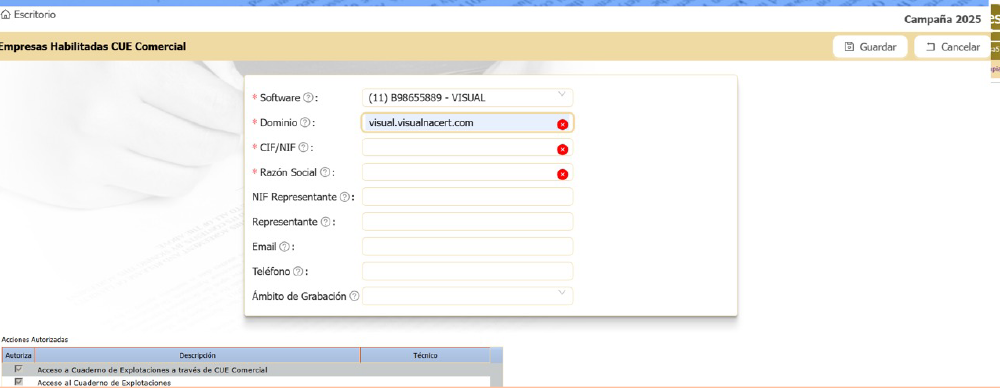This screenshot has width=1000, height=388.
Task: Focus the Razón Social input field
Action: tap(467, 172)
